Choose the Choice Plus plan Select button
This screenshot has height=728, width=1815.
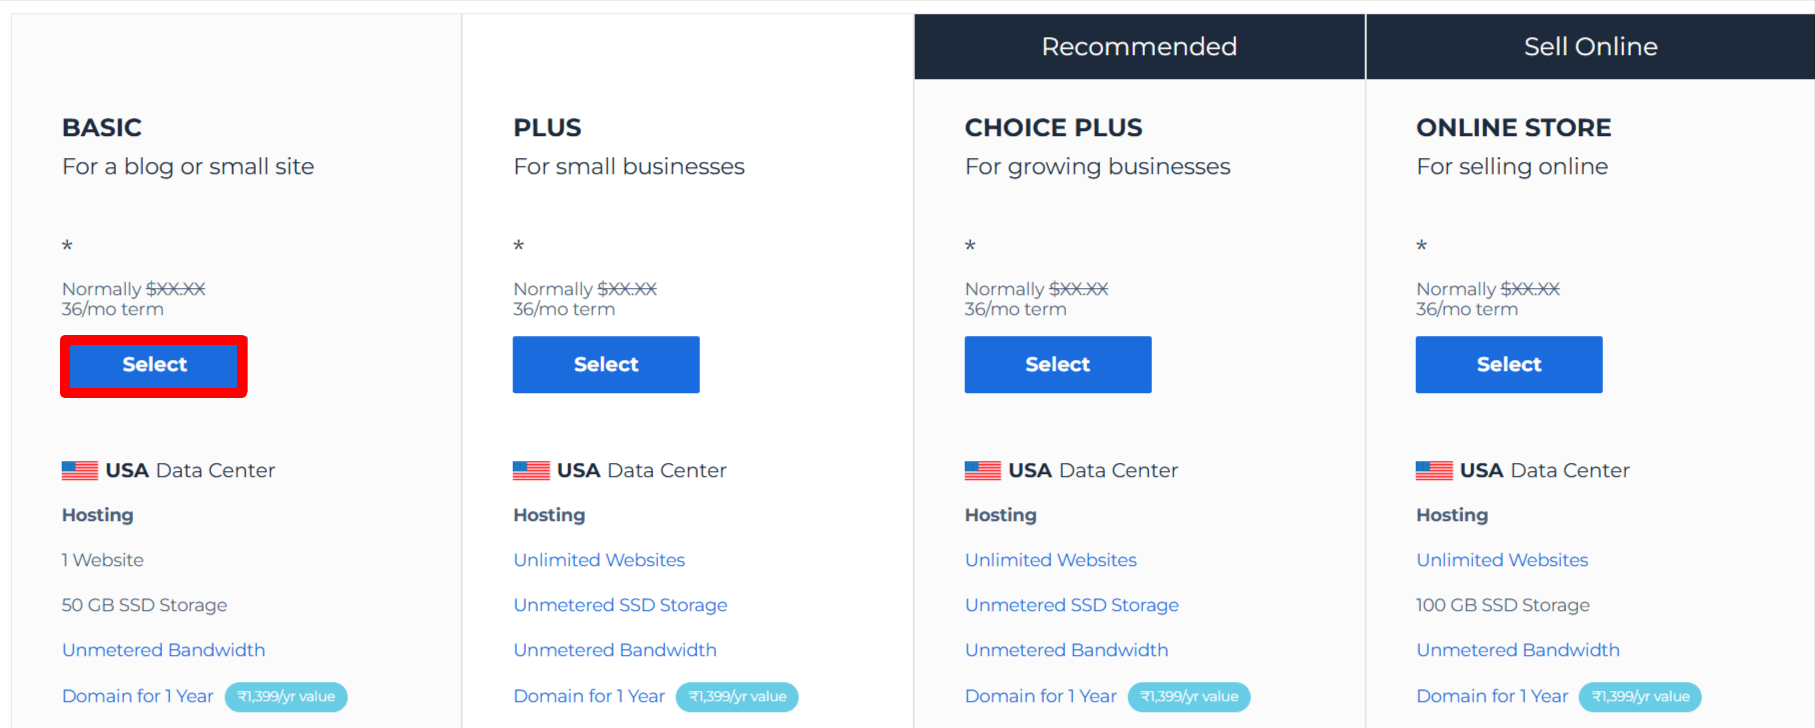[1058, 365]
